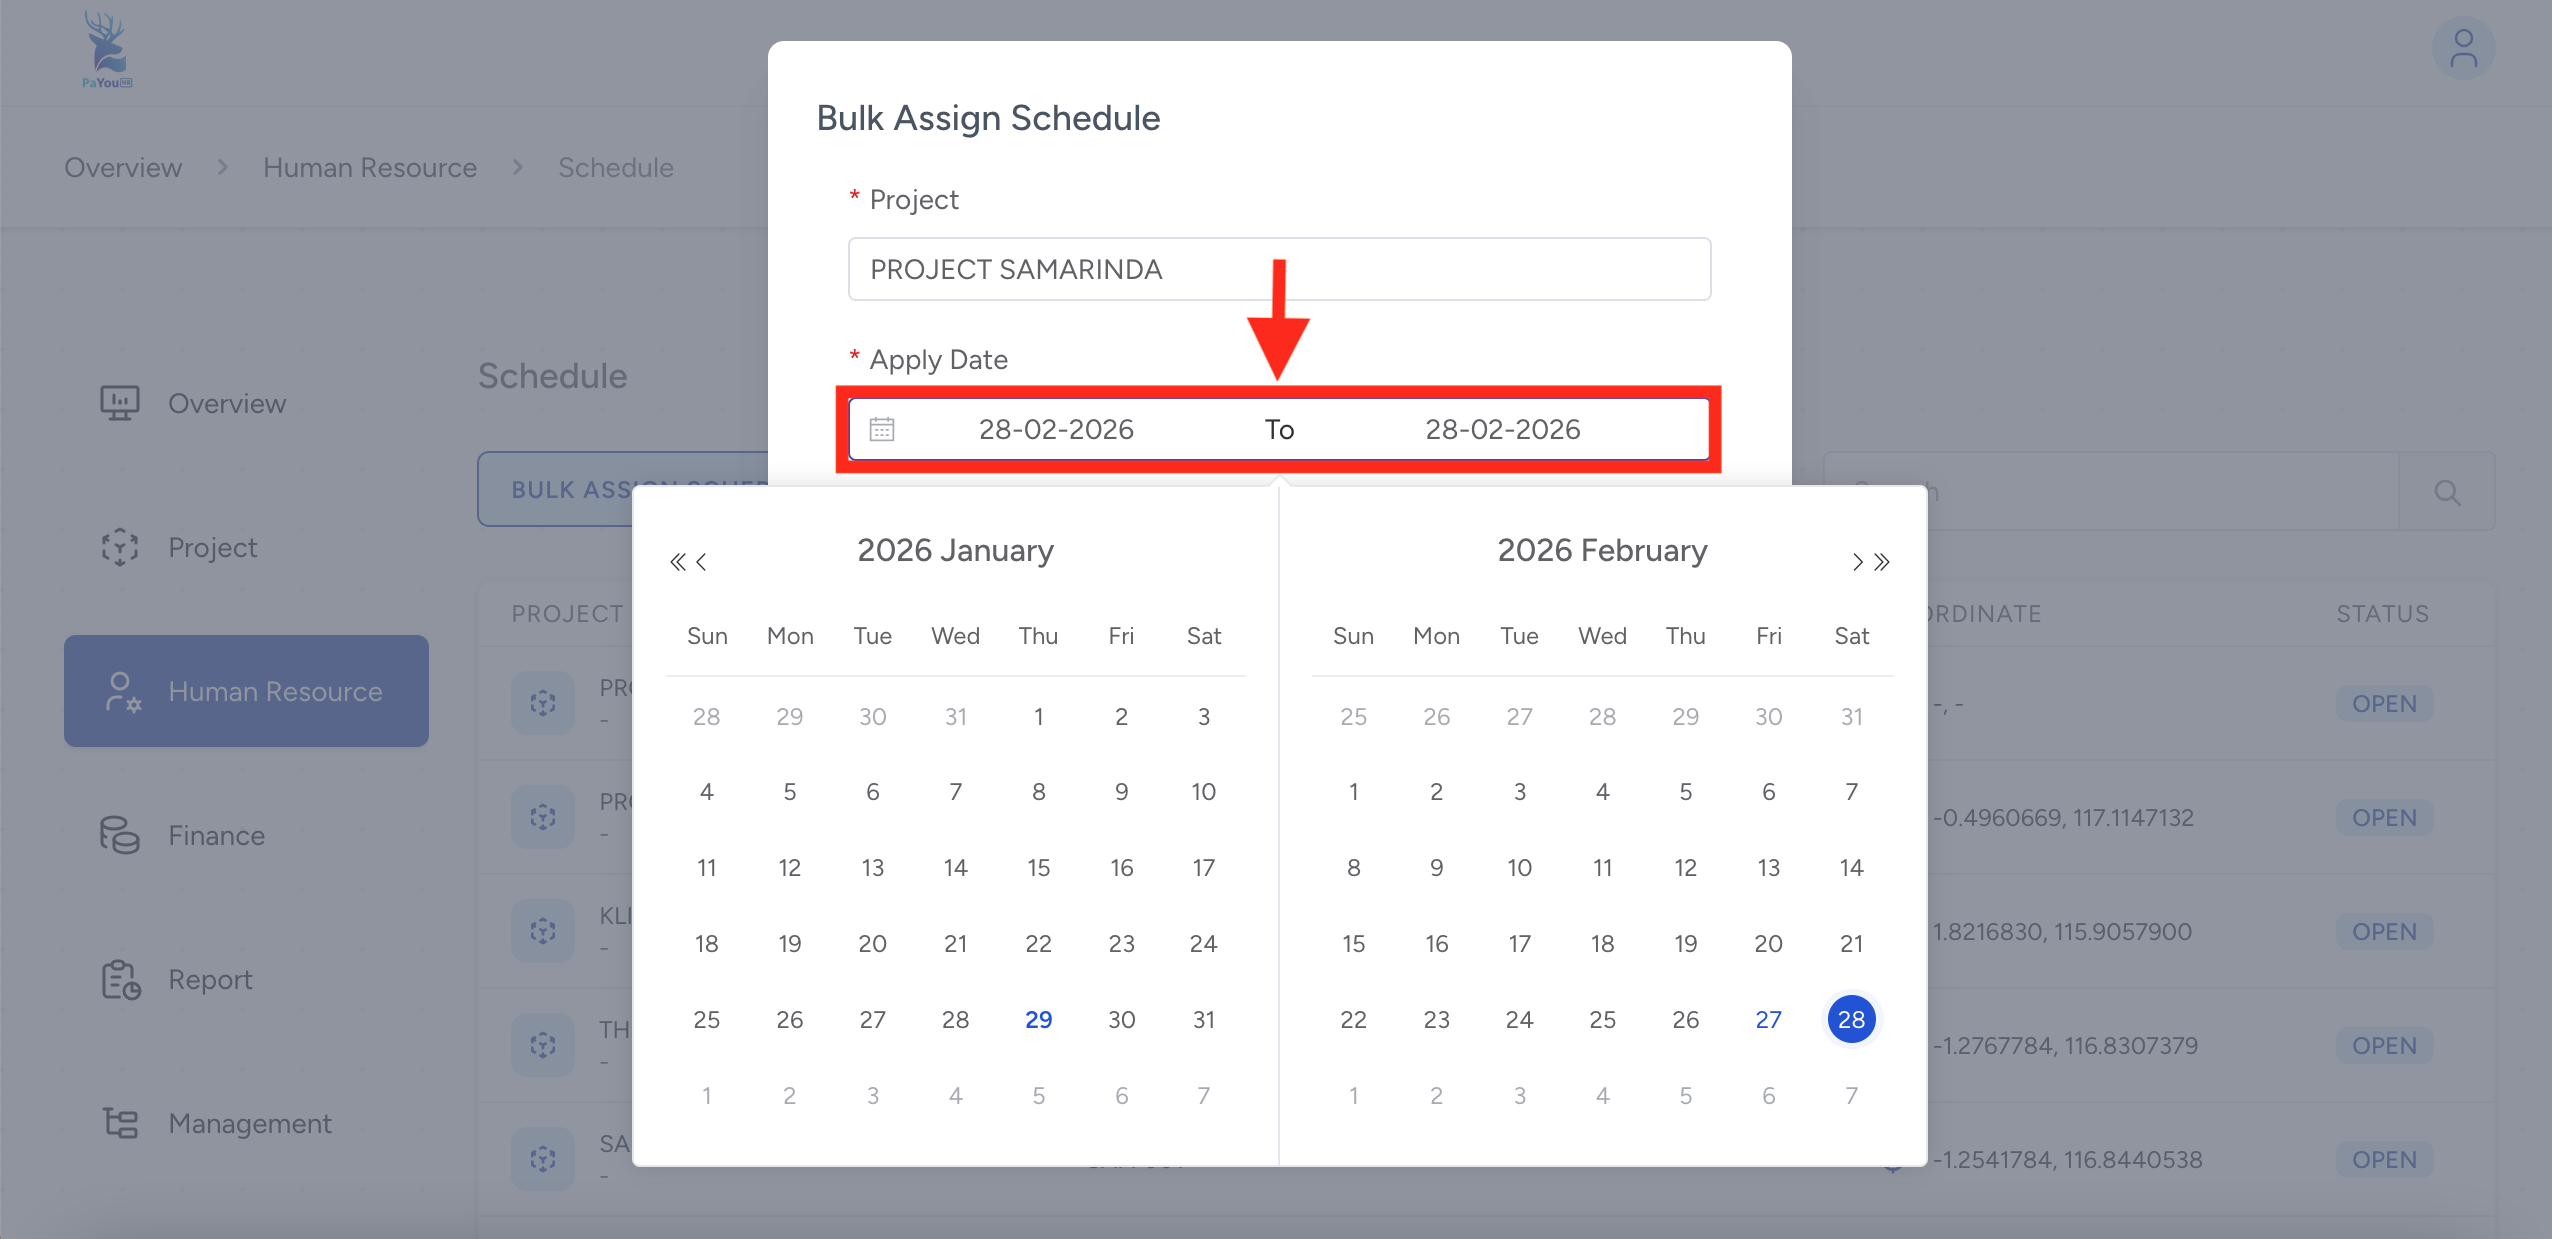Go to Management in the sidebar

[249, 1123]
